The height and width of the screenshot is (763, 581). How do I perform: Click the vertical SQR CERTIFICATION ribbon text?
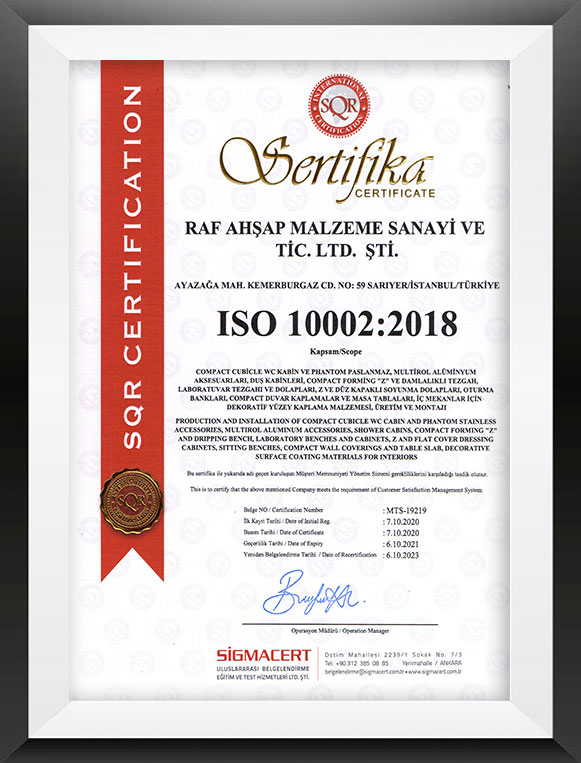click(x=132, y=267)
